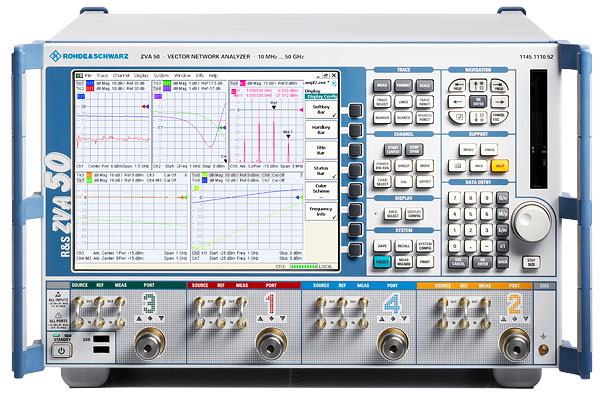Push the START CENTER channel key
Screen dimensions: 600x401
(x=392, y=149)
